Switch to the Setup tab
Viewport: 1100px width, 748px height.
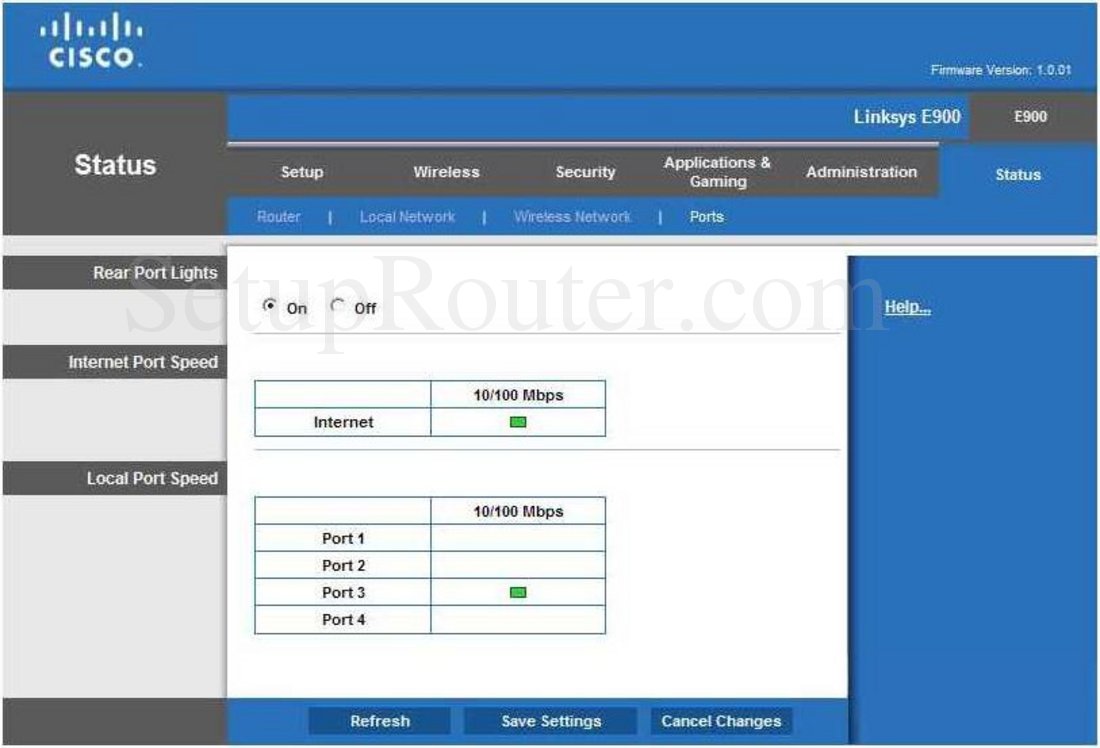(301, 171)
